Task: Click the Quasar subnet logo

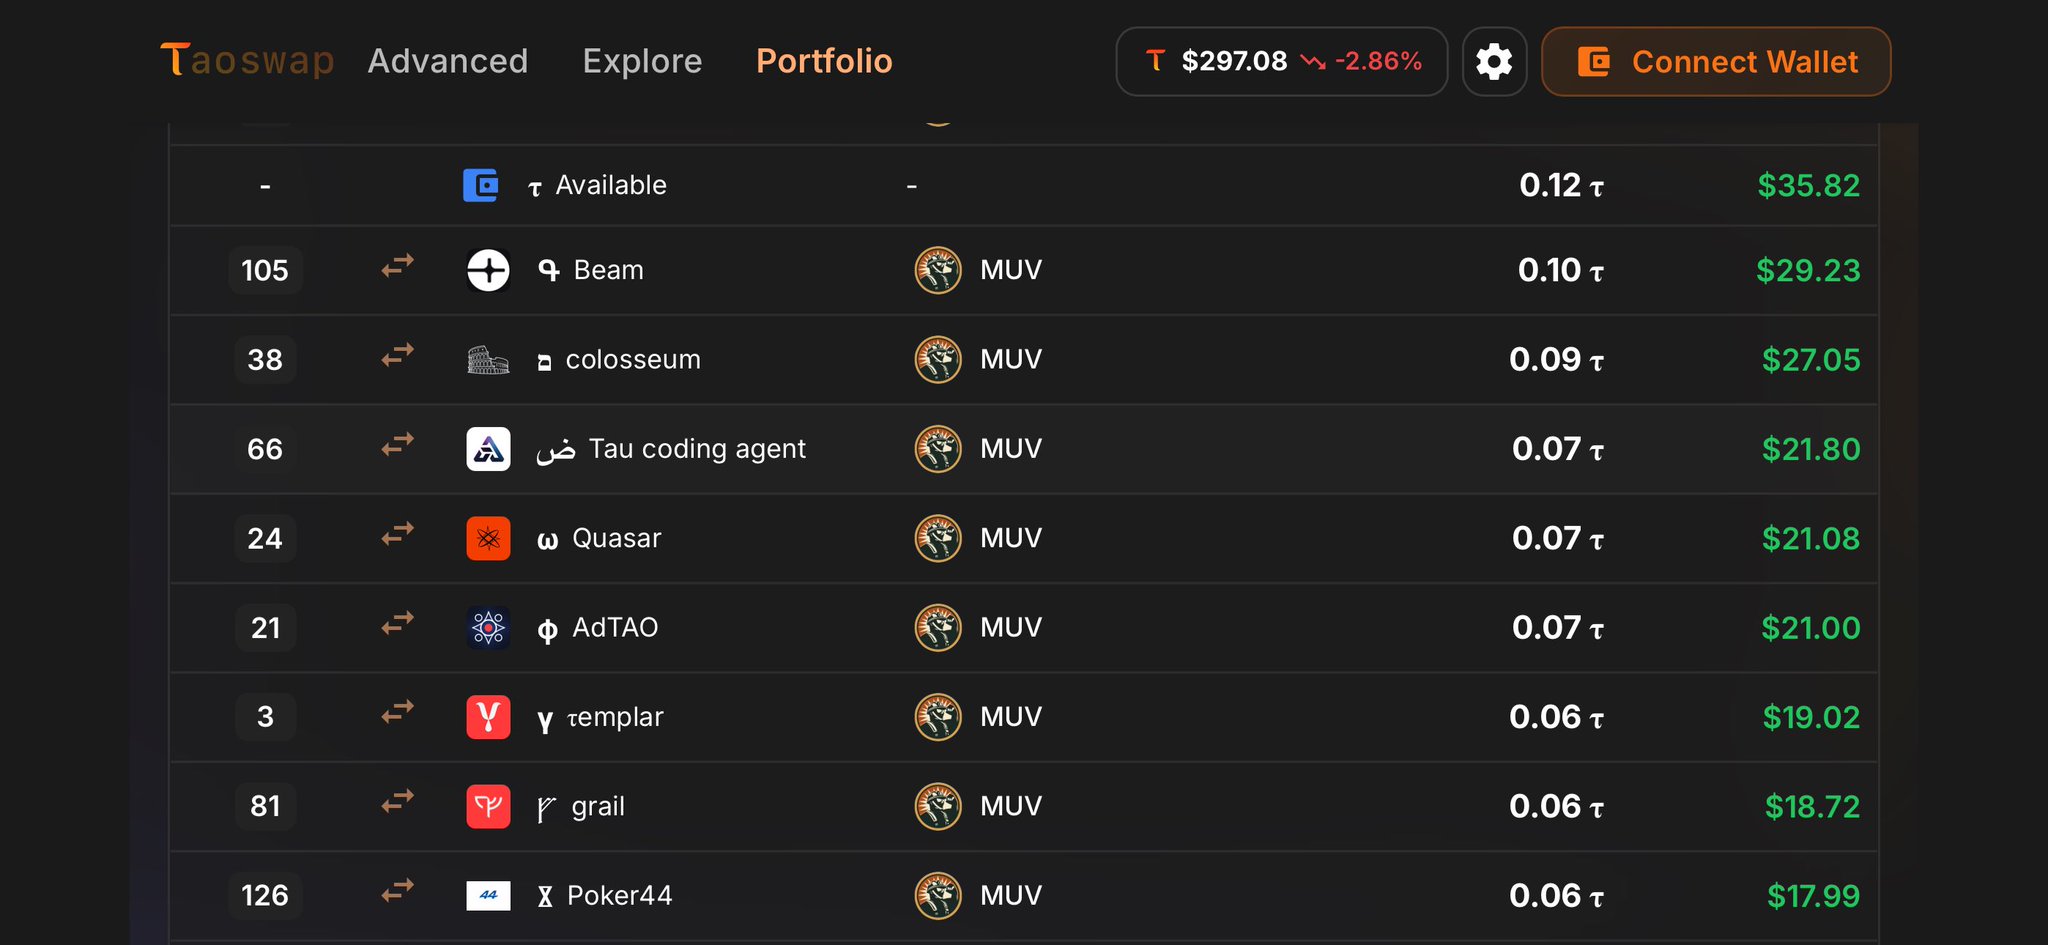Action: [x=488, y=539]
